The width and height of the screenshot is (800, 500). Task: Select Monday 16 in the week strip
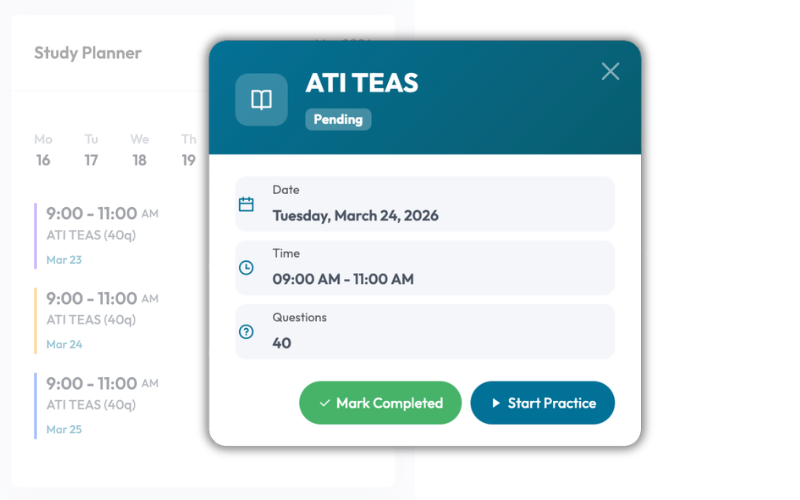(43, 151)
